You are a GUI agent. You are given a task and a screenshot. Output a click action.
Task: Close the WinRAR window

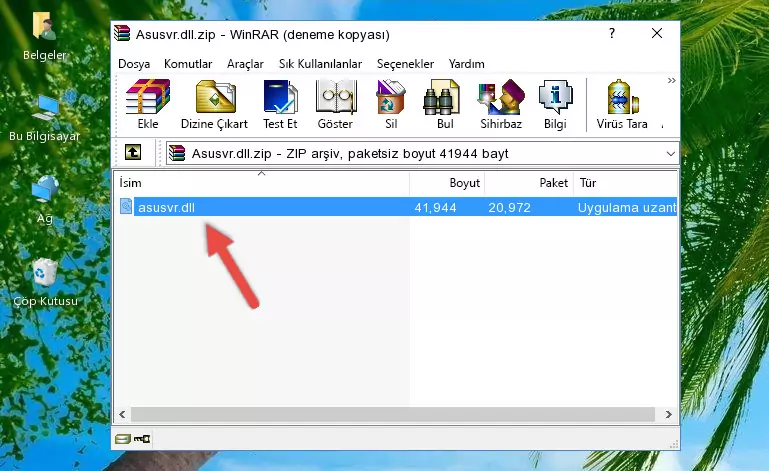(657, 33)
